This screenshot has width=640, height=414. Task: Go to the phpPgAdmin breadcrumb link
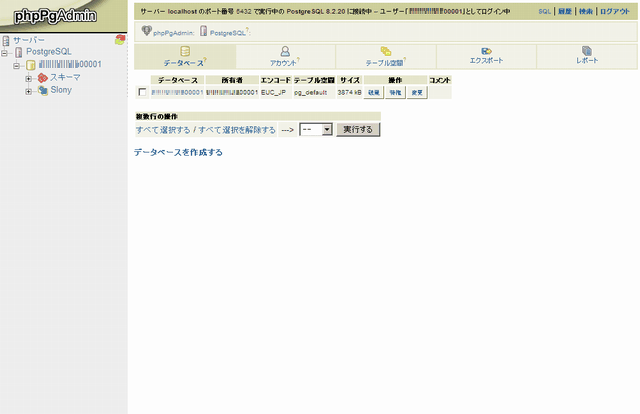point(173,33)
